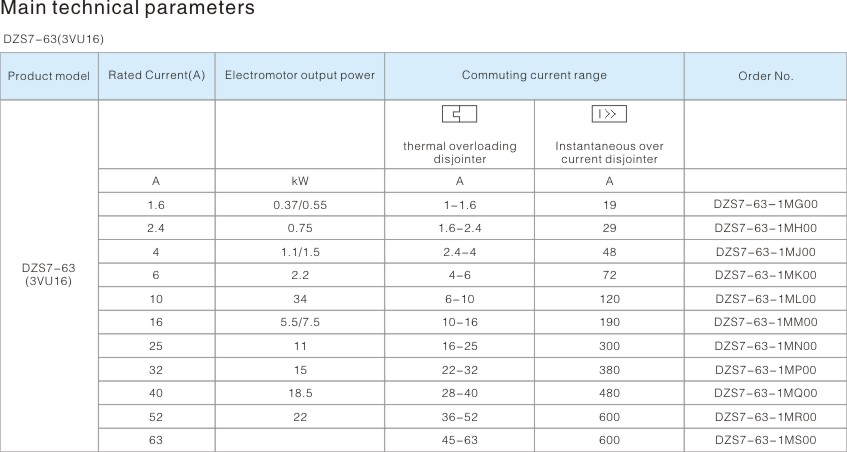This screenshot has width=847, height=452.
Task: Select thermal range 45-63 cell
Action: [x=459, y=440]
